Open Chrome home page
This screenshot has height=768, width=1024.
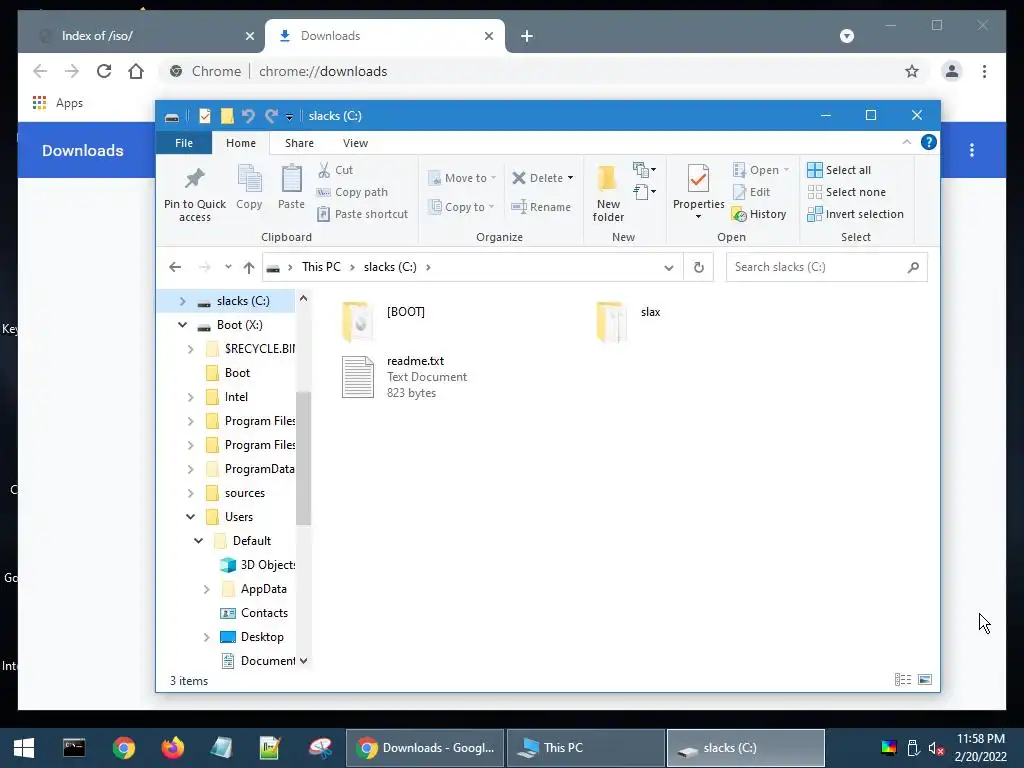[136, 71]
